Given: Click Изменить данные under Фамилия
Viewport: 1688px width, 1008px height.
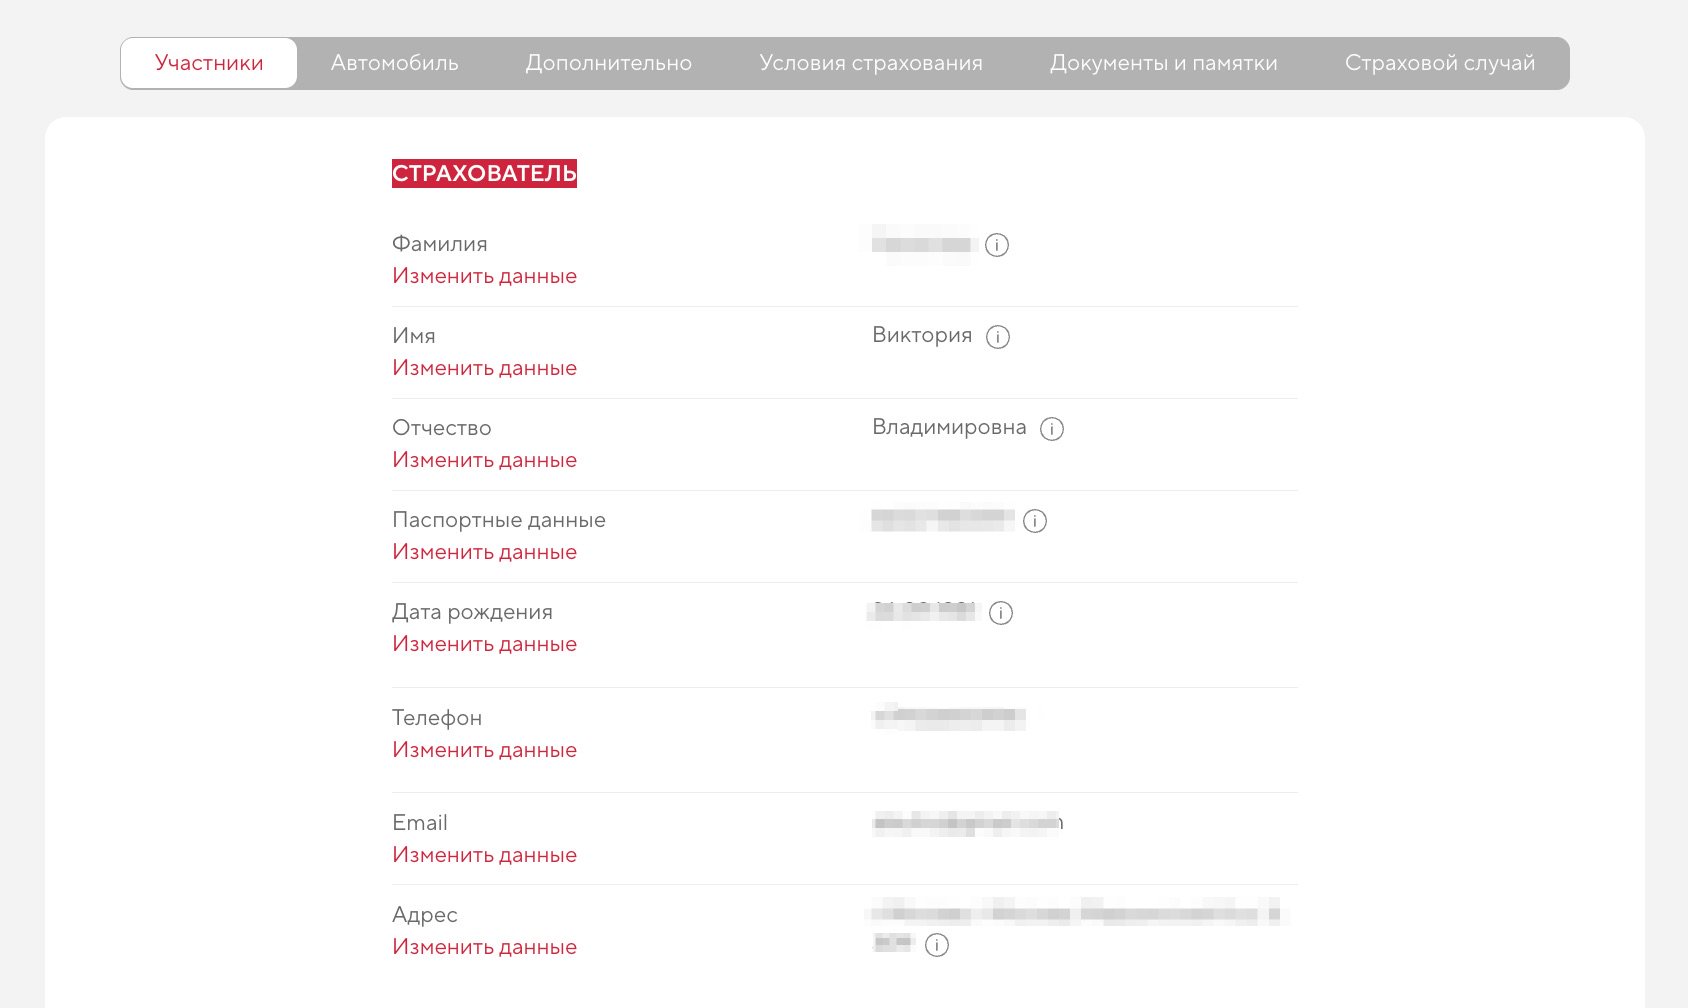Looking at the screenshot, I should coord(485,276).
